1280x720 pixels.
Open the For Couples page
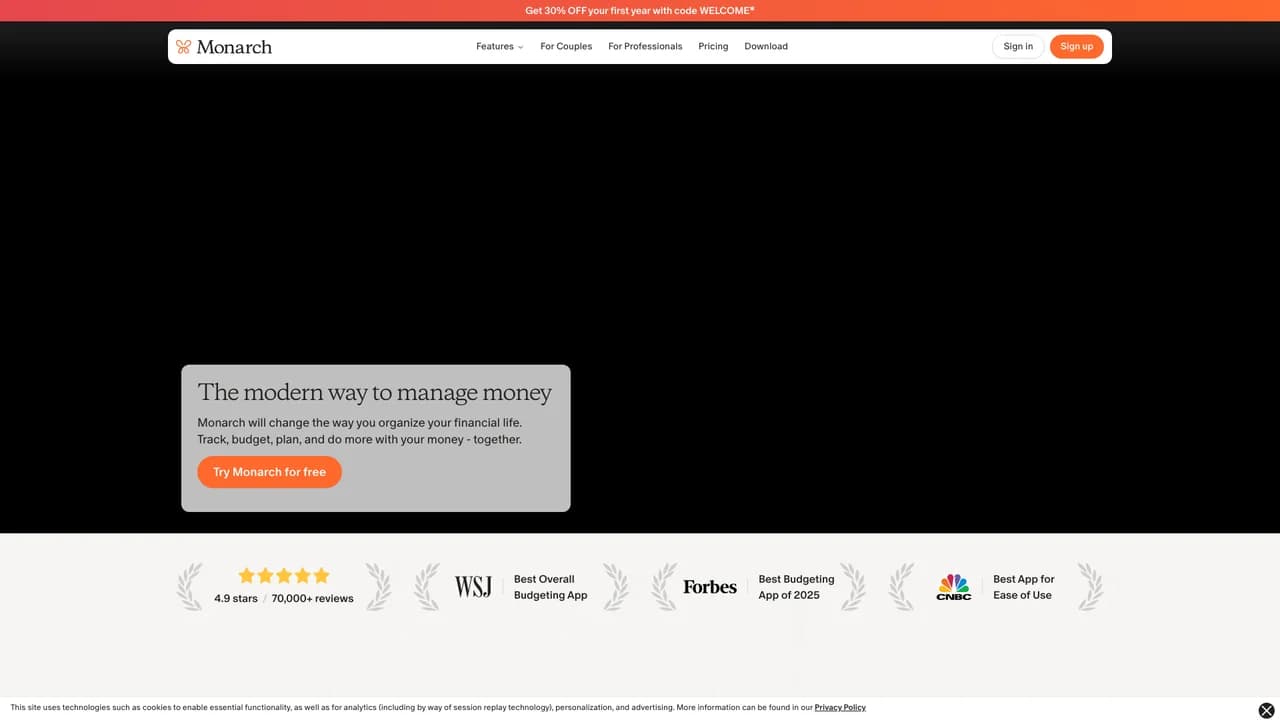(566, 46)
